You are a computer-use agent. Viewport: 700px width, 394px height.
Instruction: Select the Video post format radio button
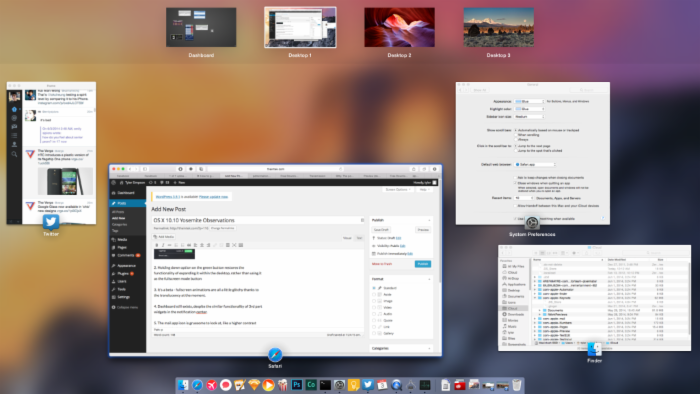click(x=374, y=307)
